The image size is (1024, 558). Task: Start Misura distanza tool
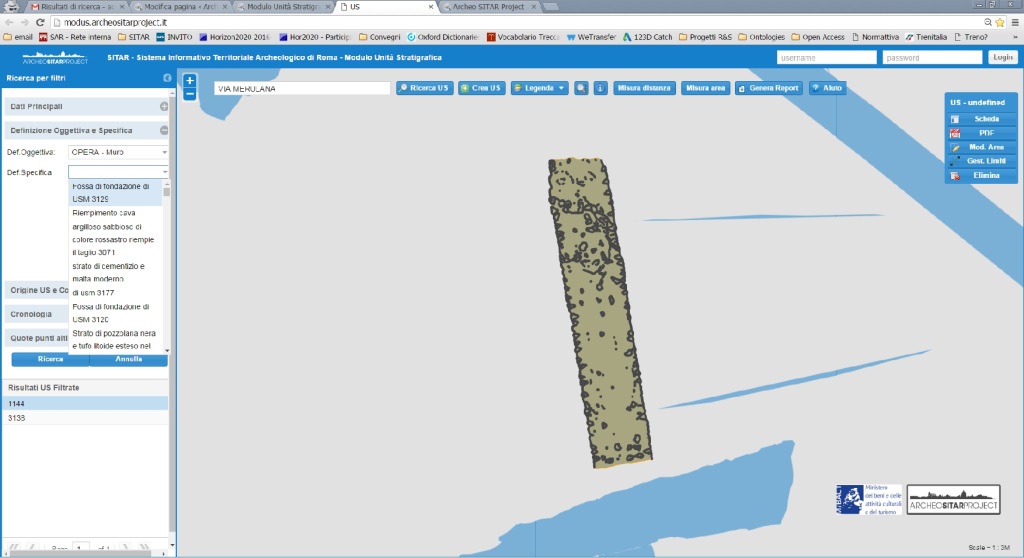point(644,88)
